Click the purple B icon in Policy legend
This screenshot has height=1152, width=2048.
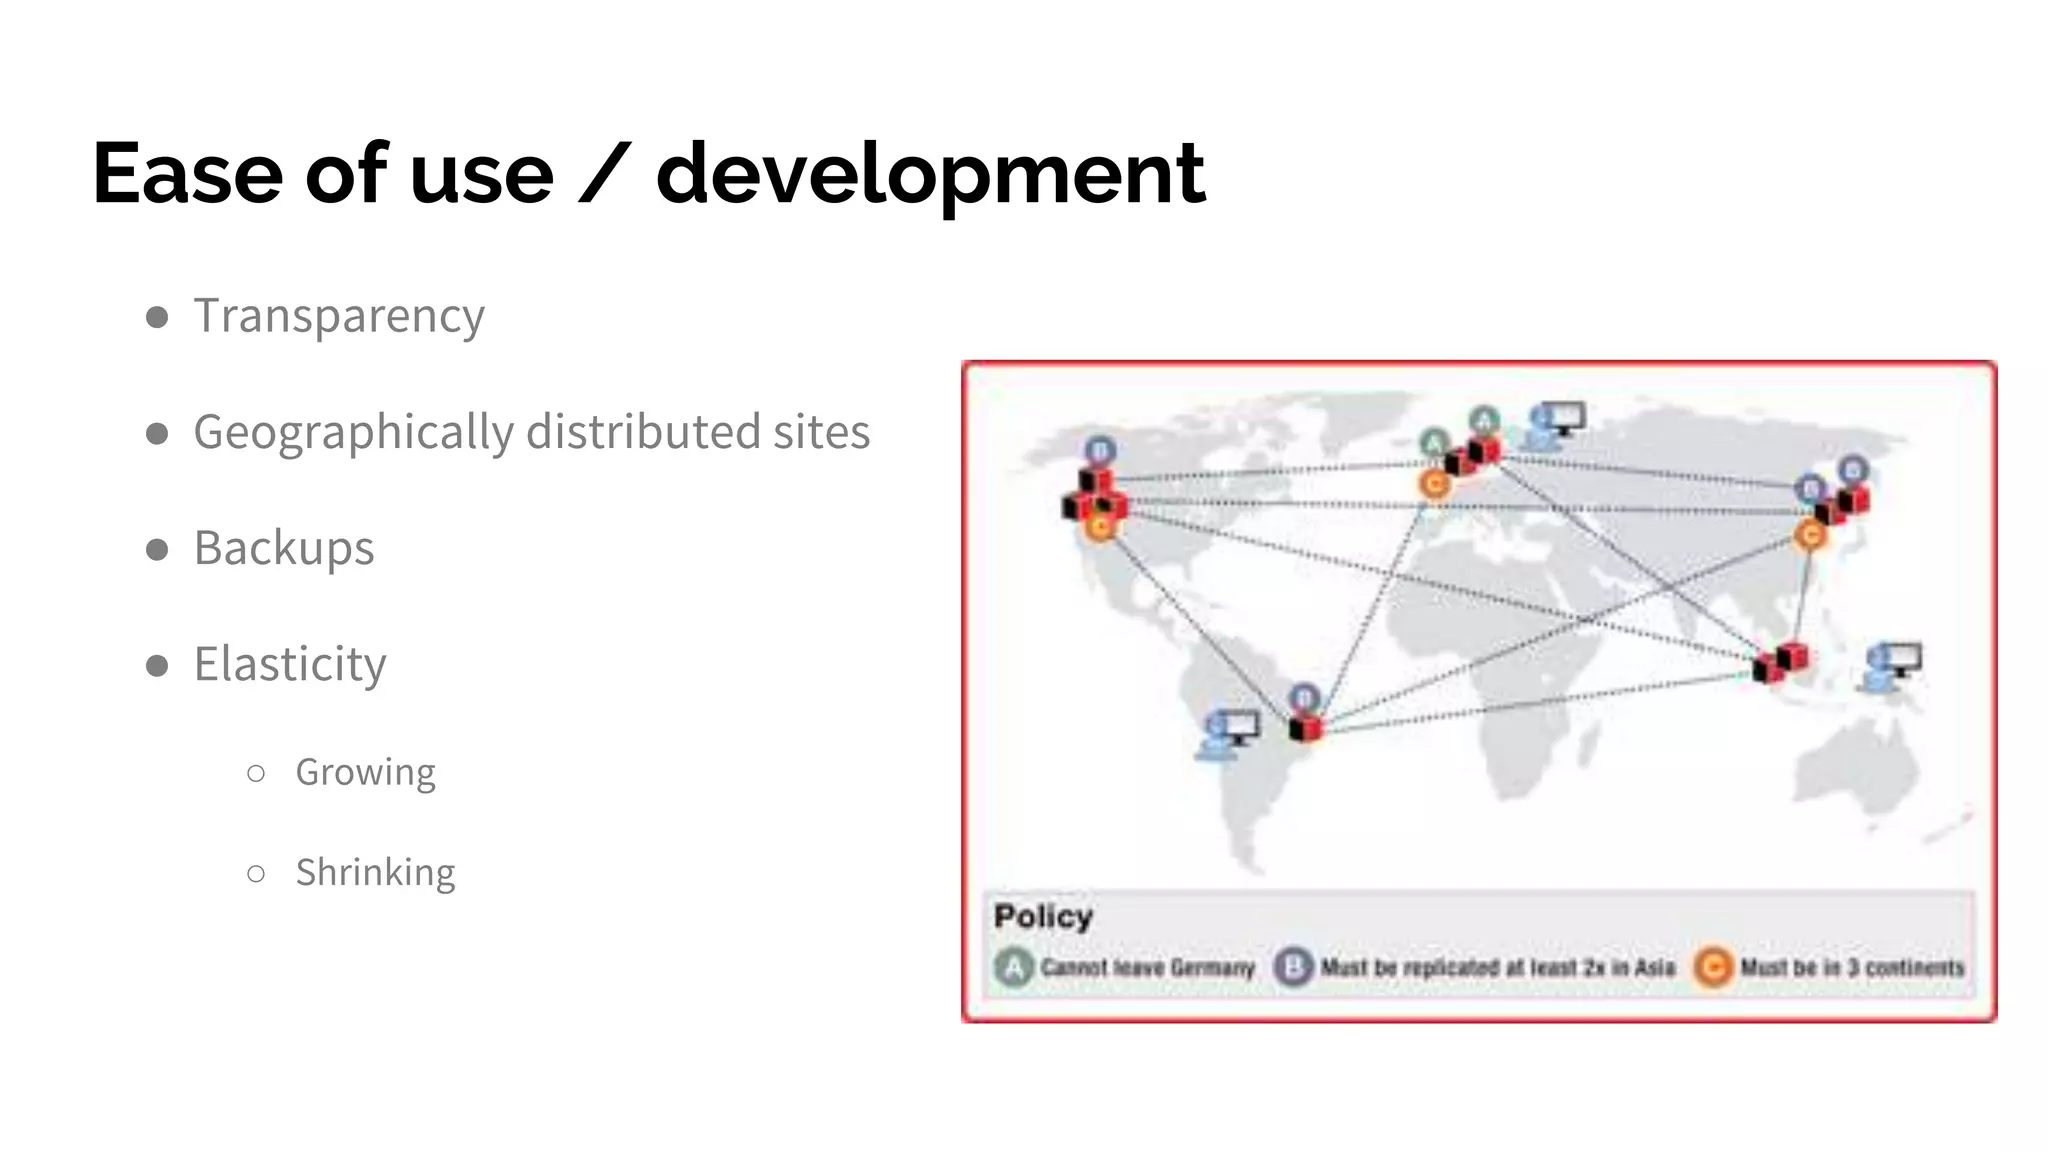1293,967
